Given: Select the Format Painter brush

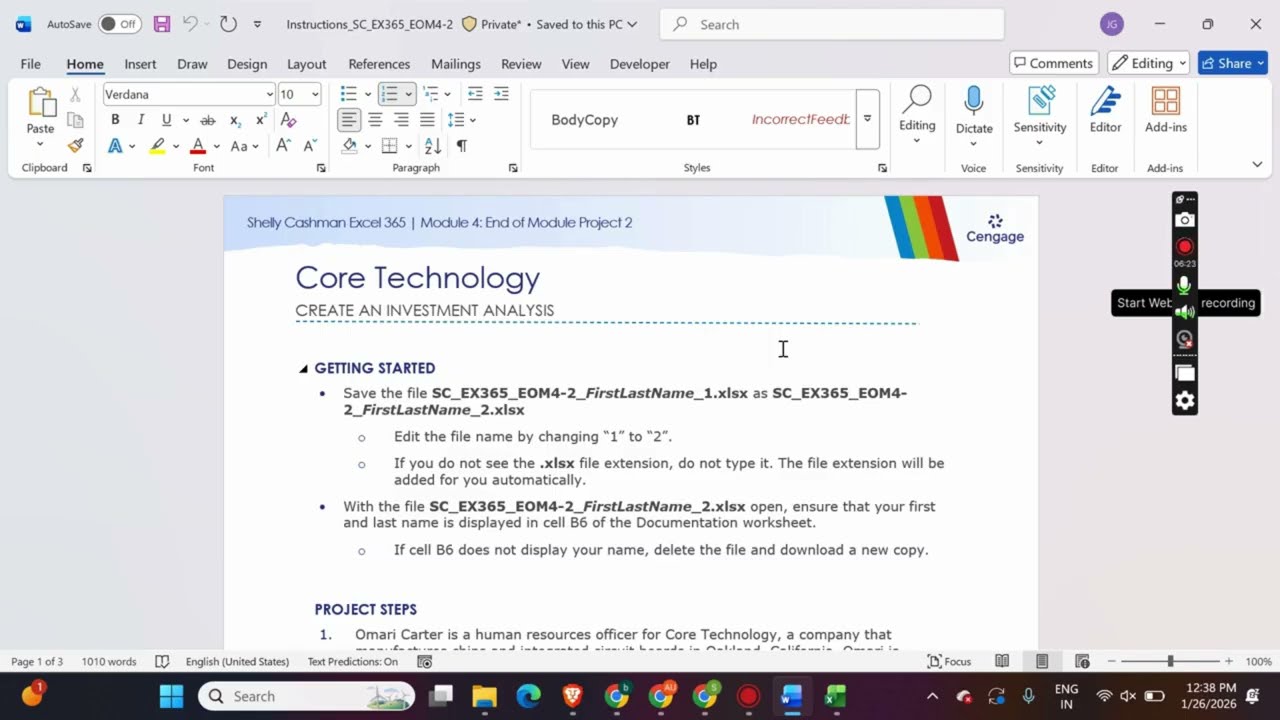Looking at the screenshot, I should point(75,145).
